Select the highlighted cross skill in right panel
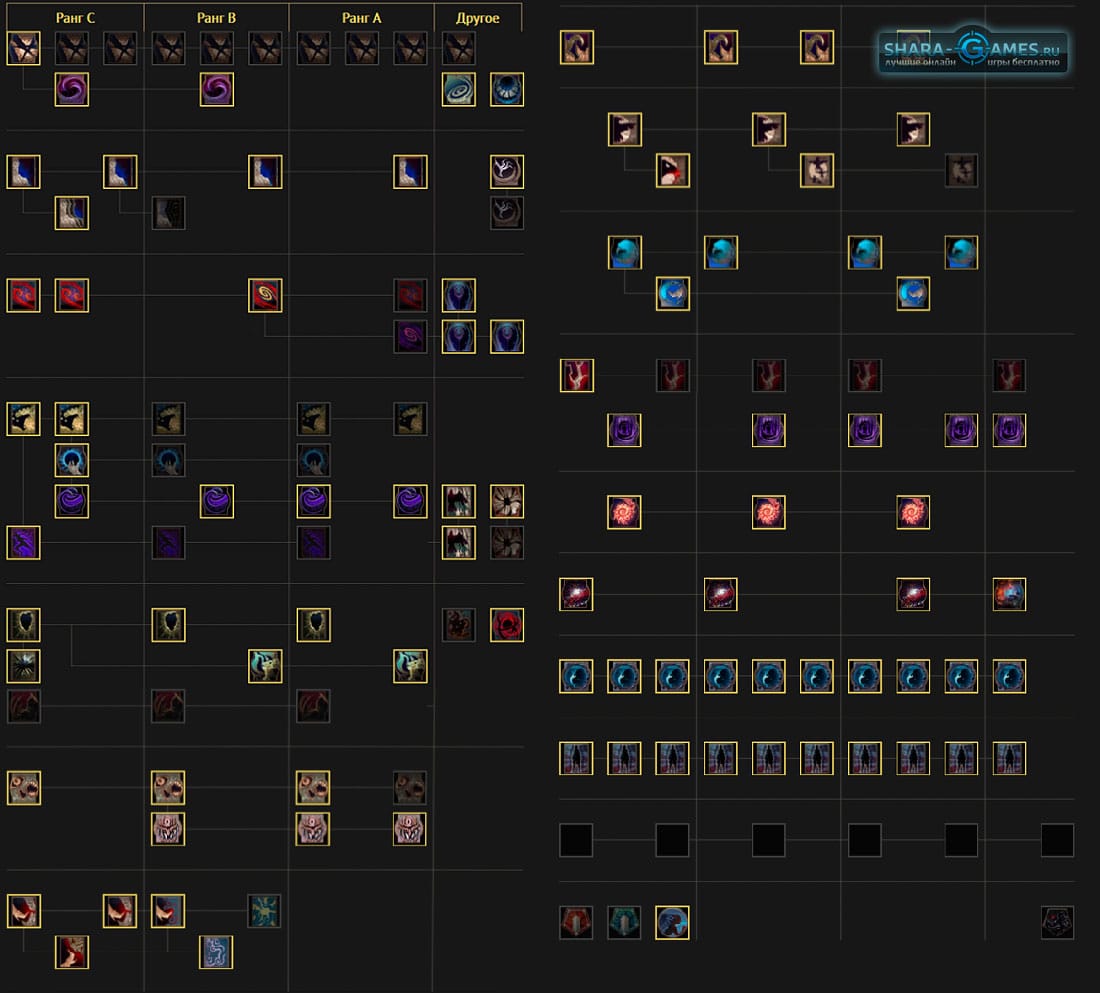1100x993 pixels. click(x=817, y=171)
